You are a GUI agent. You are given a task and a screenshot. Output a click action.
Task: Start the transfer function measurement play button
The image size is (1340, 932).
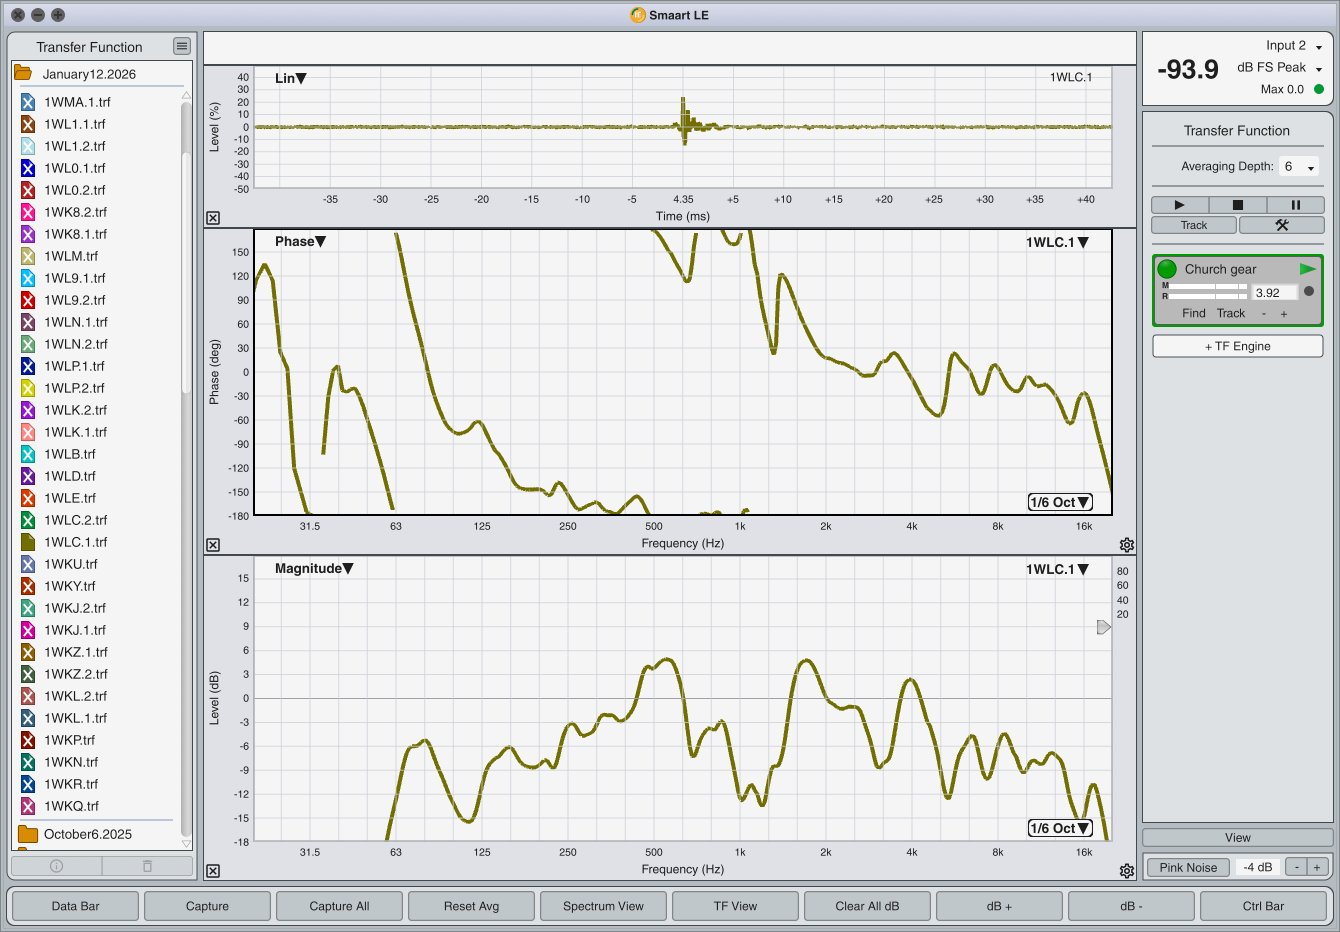tap(1179, 204)
